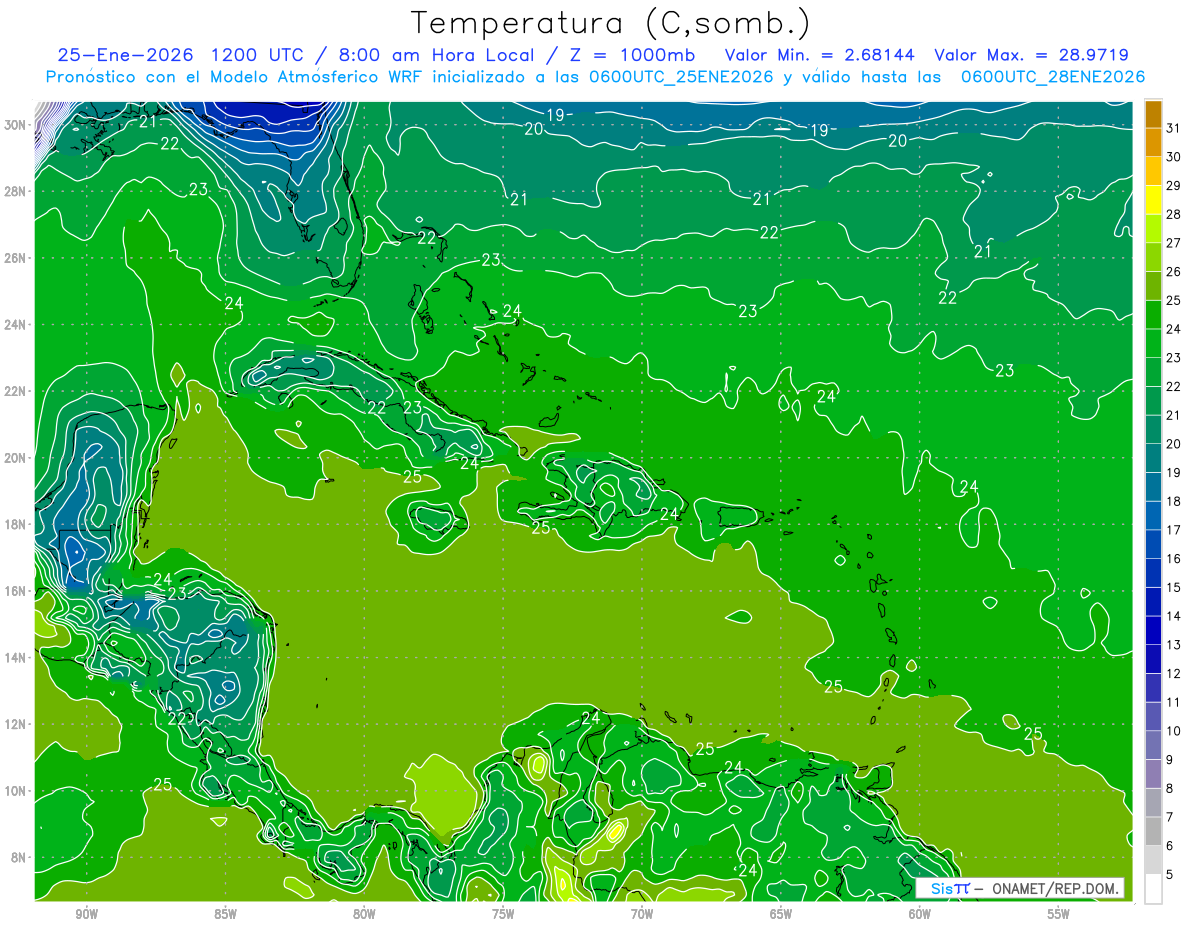Click the 10N latitude axis label
Screen dimensions: 1200x927
coord(16,791)
